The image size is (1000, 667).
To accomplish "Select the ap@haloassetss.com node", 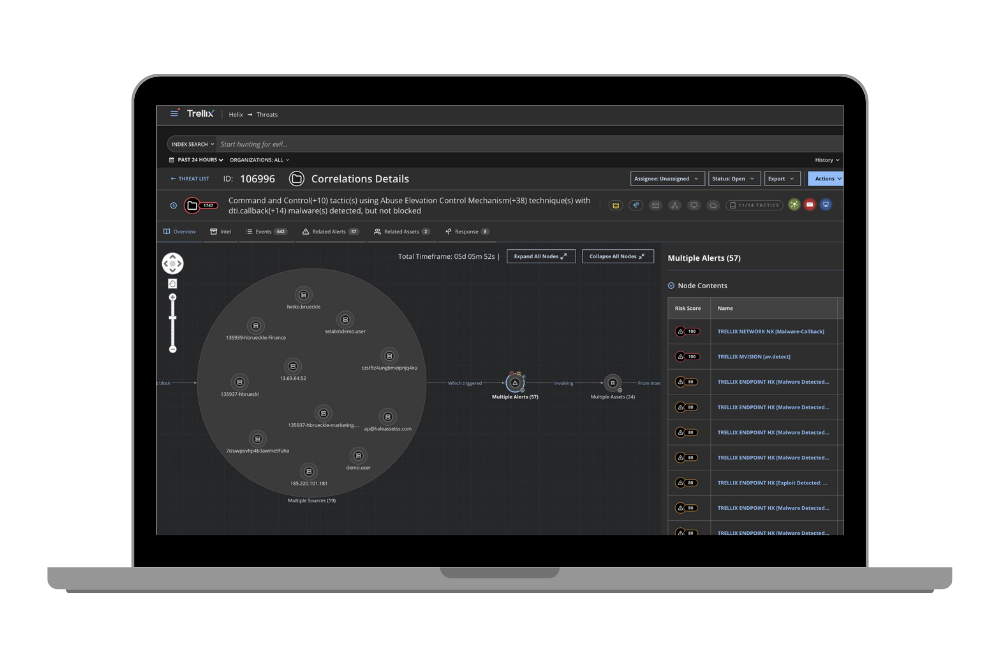I will 388,416.
